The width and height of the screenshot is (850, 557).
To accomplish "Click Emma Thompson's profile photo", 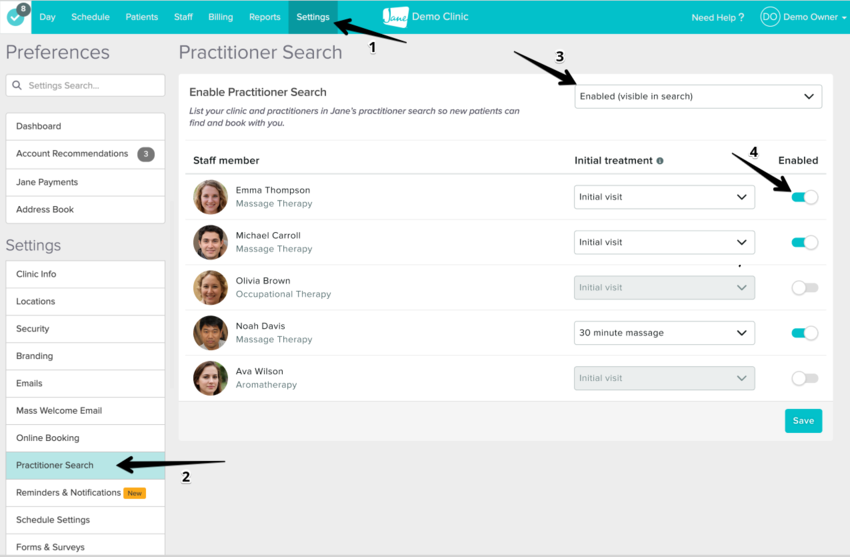I will coord(210,197).
